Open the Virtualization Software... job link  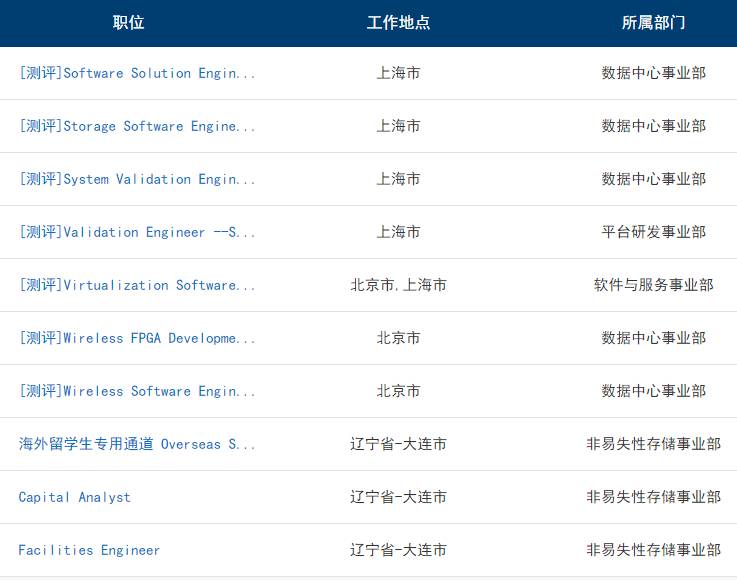coord(137,285)
